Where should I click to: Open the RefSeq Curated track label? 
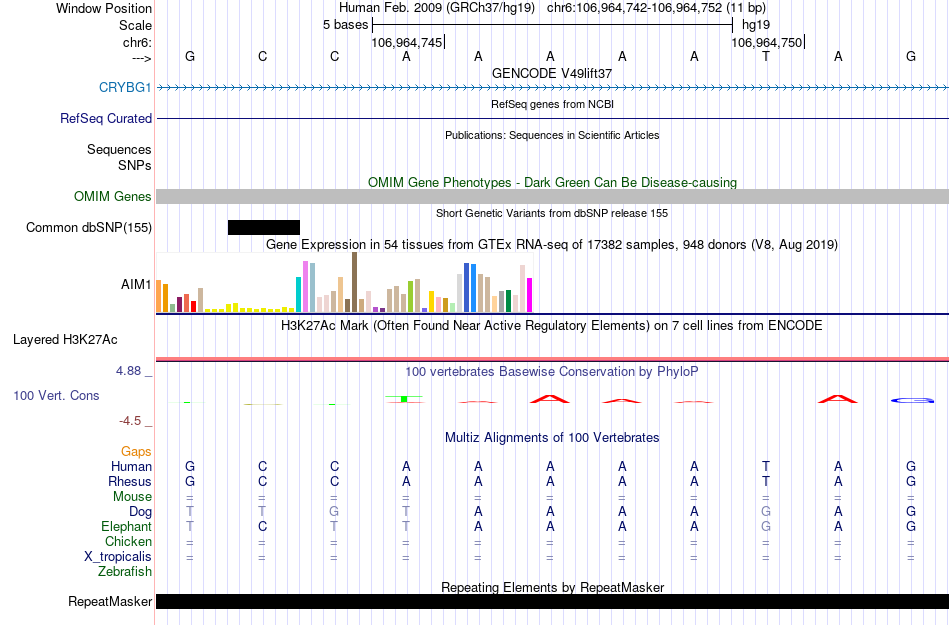[x=105, y=119]
